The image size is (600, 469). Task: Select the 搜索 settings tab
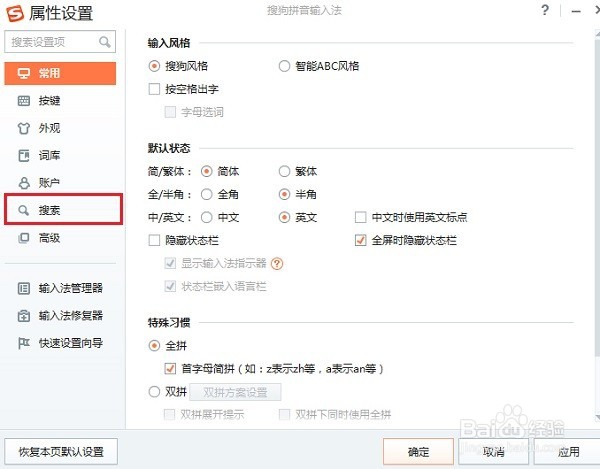[x=63, y=209]
